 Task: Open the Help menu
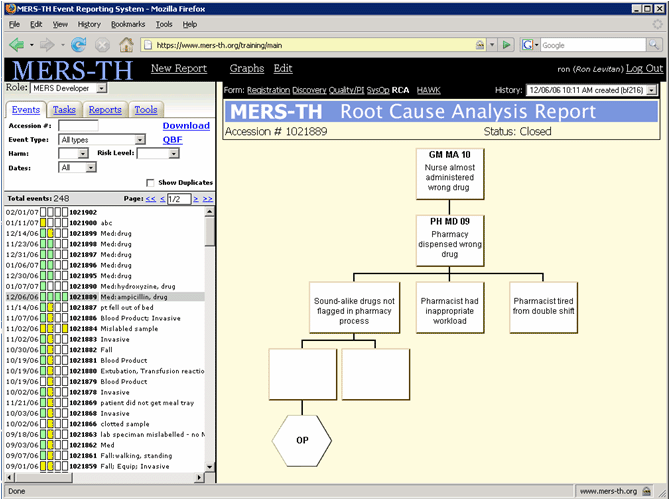190,24
